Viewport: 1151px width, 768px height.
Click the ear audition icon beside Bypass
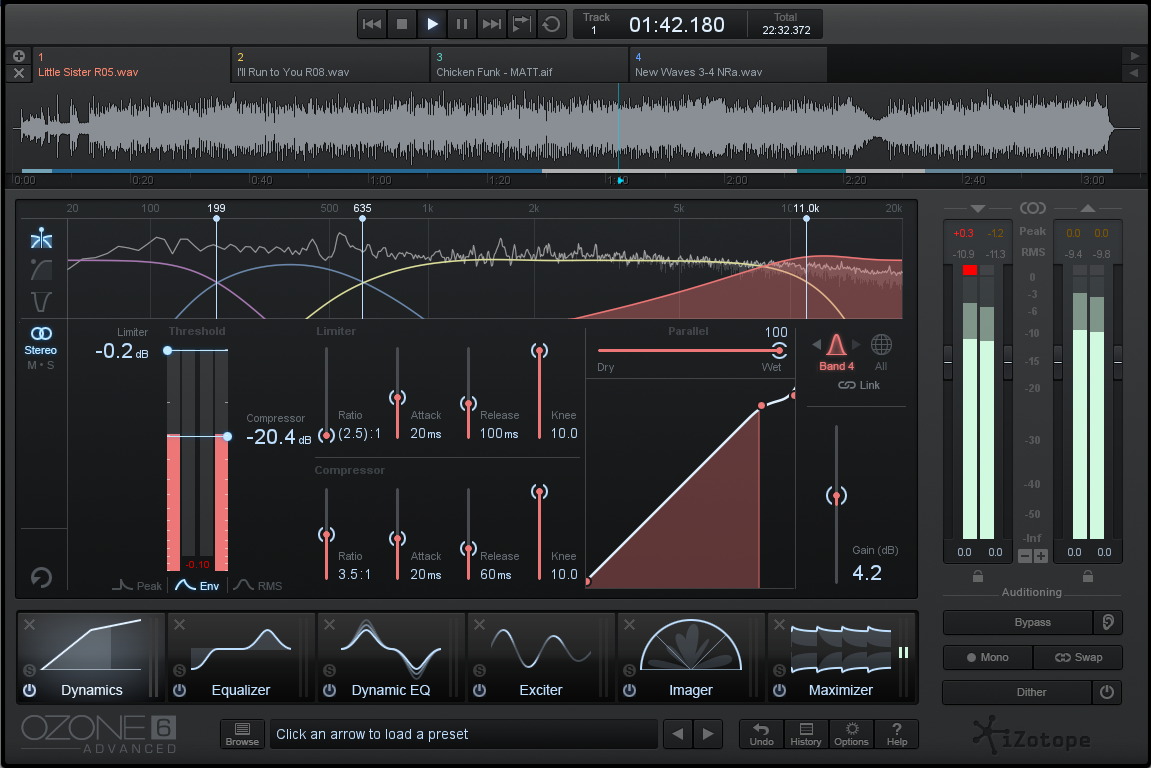point(1108,622)
